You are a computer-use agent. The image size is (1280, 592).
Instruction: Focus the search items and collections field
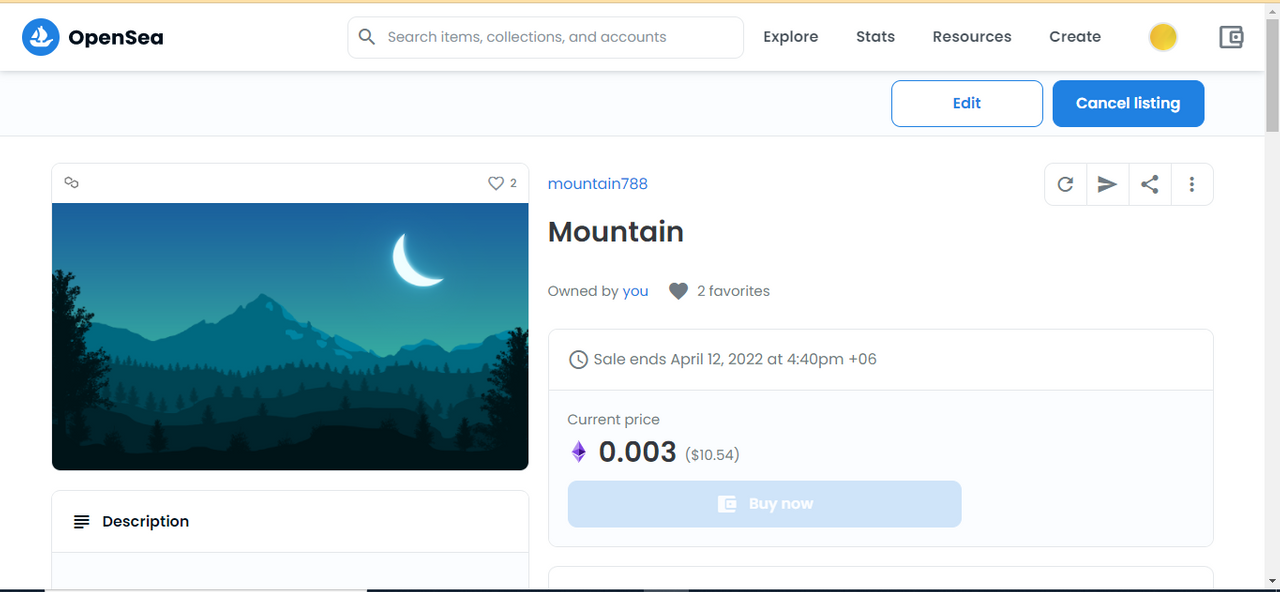pyautogui.click(x=546, y=37)
